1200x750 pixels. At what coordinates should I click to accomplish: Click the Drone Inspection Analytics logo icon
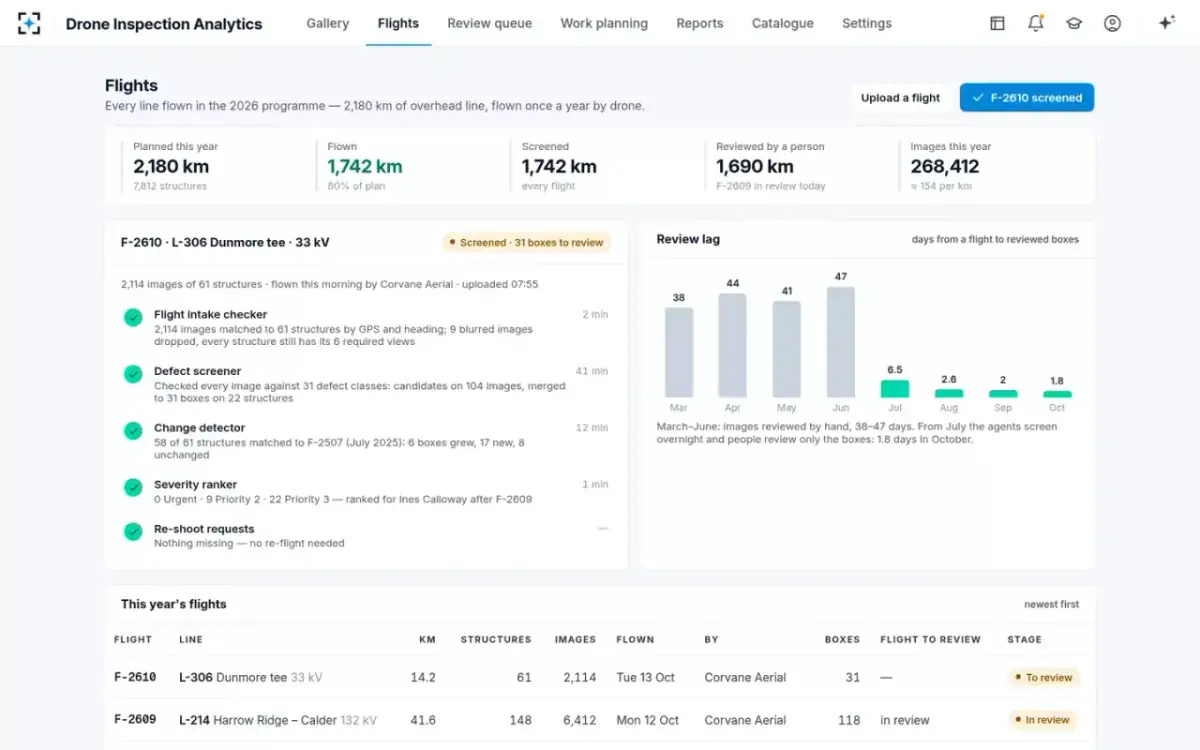pyautogui.click(x=29, y=23)
